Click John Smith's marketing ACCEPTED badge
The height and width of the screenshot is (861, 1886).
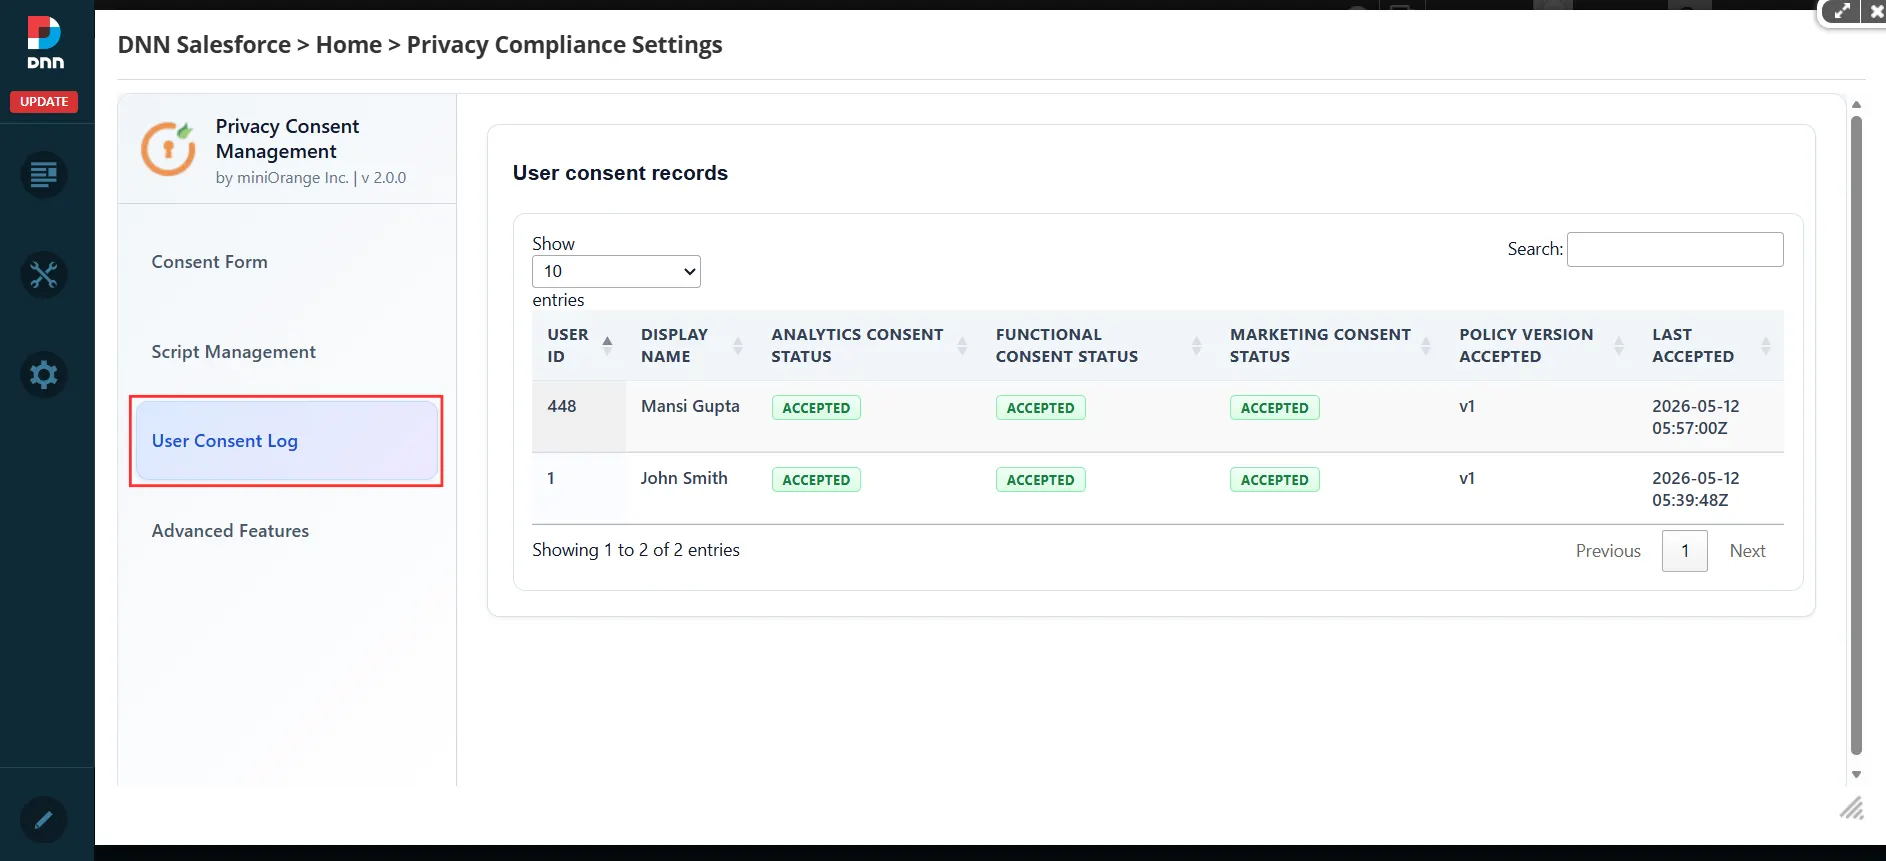(x=1274, y=480)
